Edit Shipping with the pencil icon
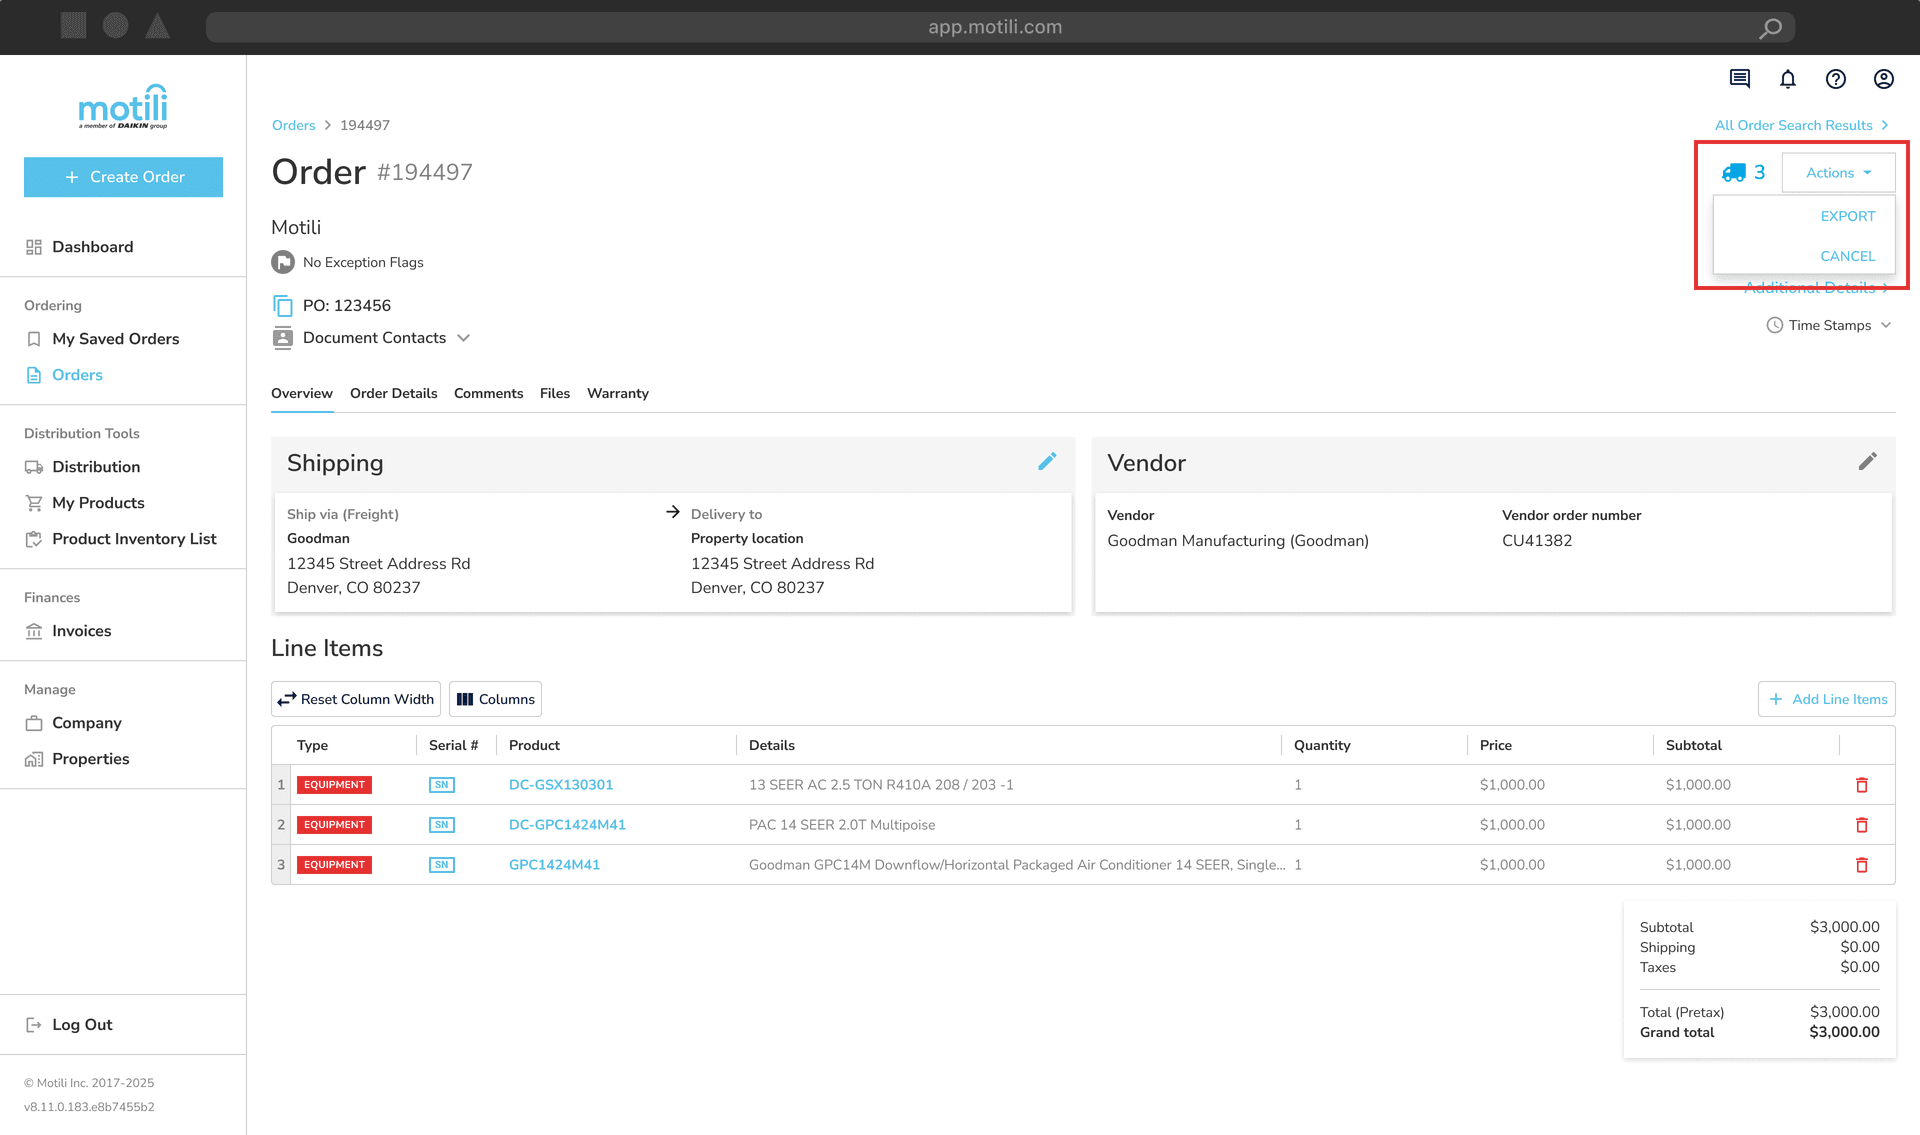This screenshot has width=1920, height=1135. (1047, 462)
